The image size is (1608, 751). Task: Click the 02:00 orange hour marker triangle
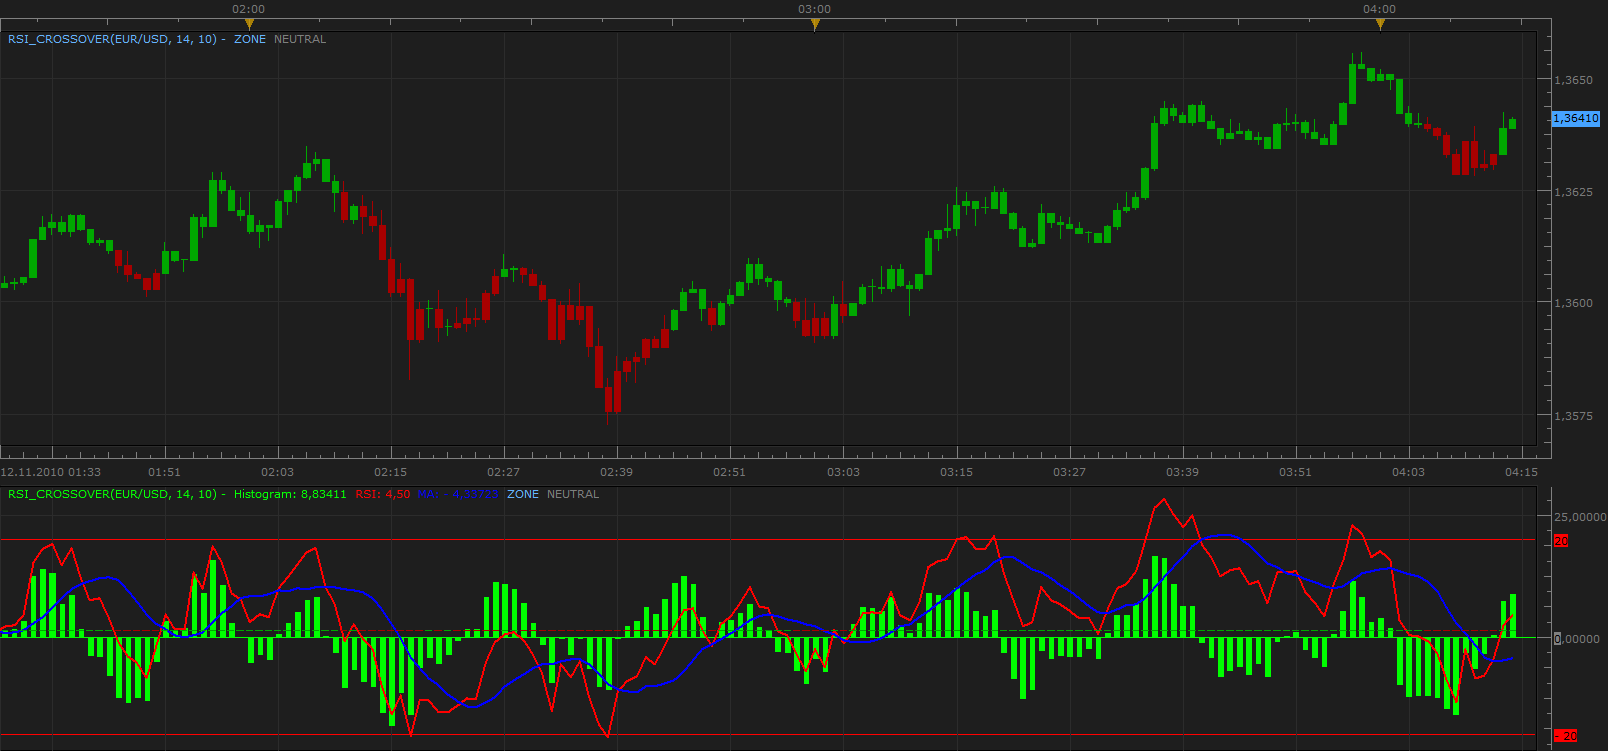point(249,24)
